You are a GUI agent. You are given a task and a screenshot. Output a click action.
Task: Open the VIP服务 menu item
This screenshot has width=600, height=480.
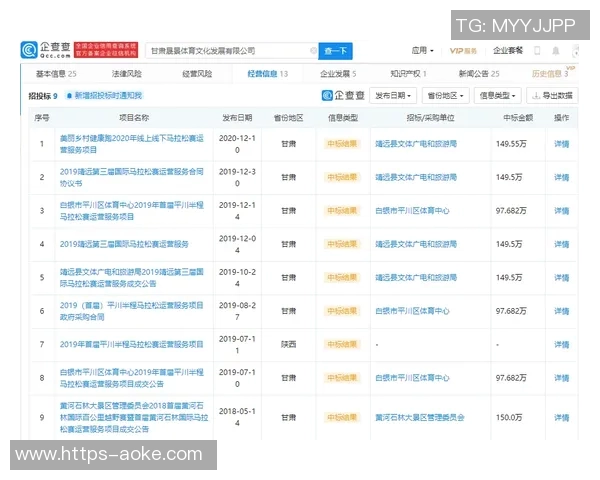coord(463,51)
